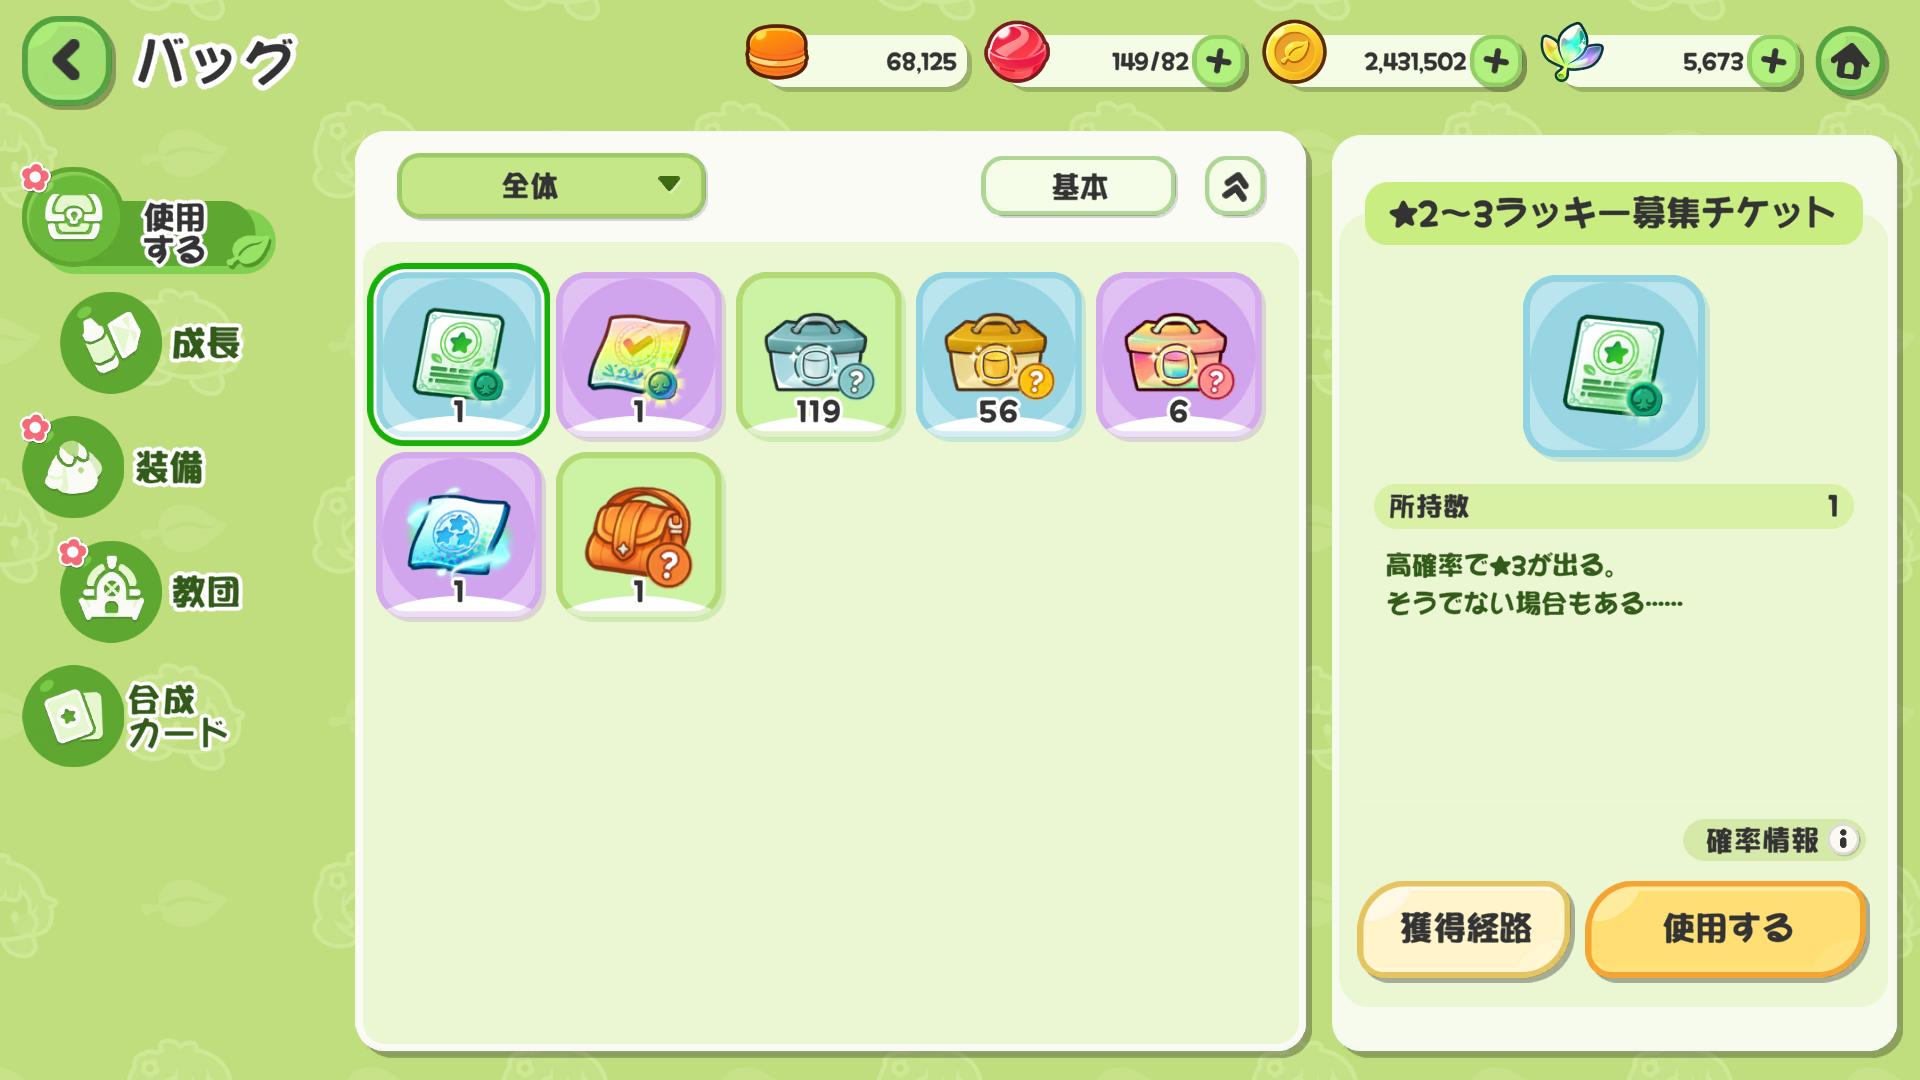Viewport: 1920px width, 1080px height.
Task: Select the rainbow toolbox with 6 count
Action: point(1179,355)
